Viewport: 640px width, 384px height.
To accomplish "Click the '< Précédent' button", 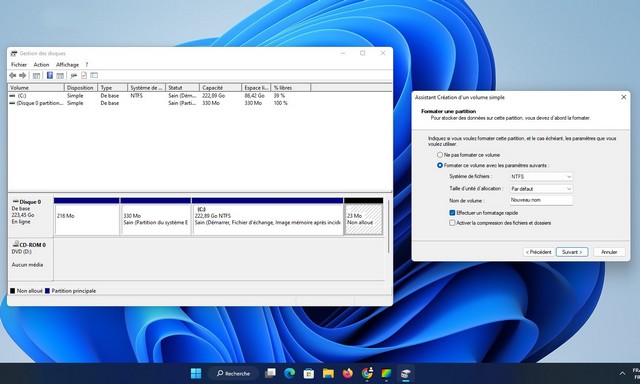I will pos(538,252).
